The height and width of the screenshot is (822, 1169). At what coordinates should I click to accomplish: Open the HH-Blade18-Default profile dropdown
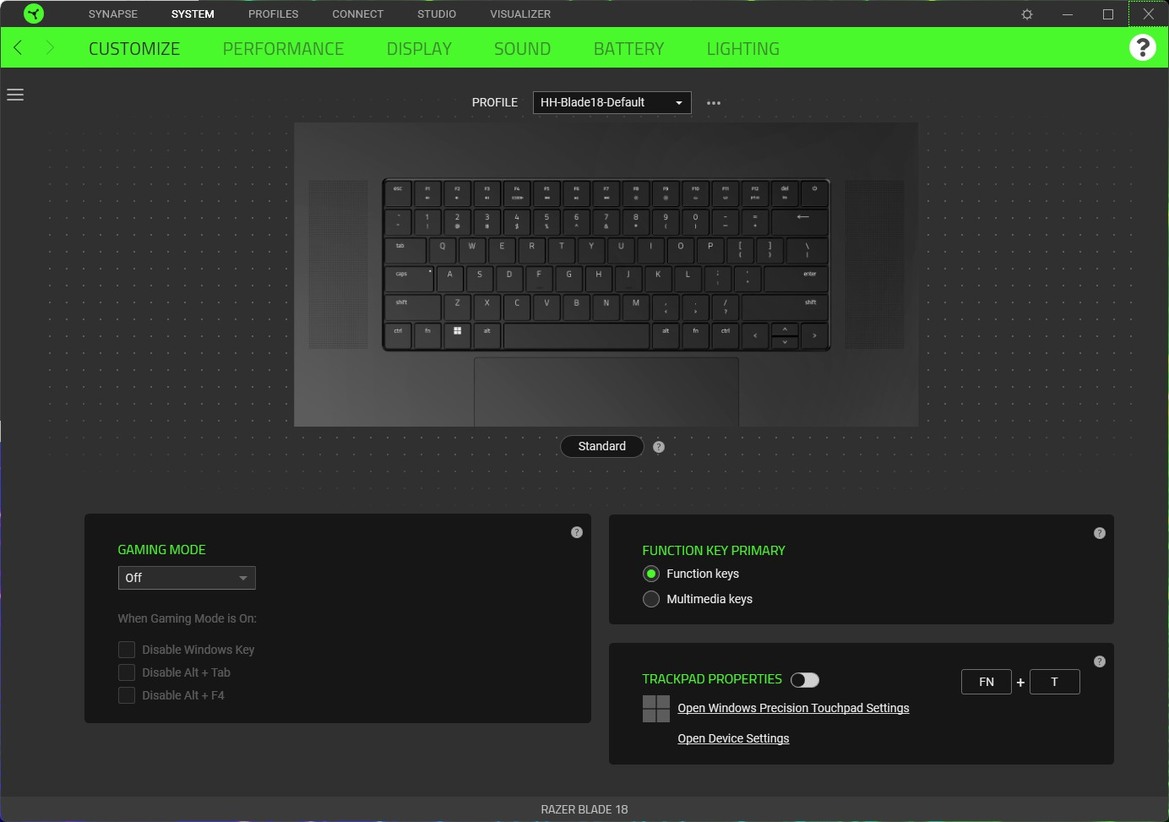pos(612,102)
